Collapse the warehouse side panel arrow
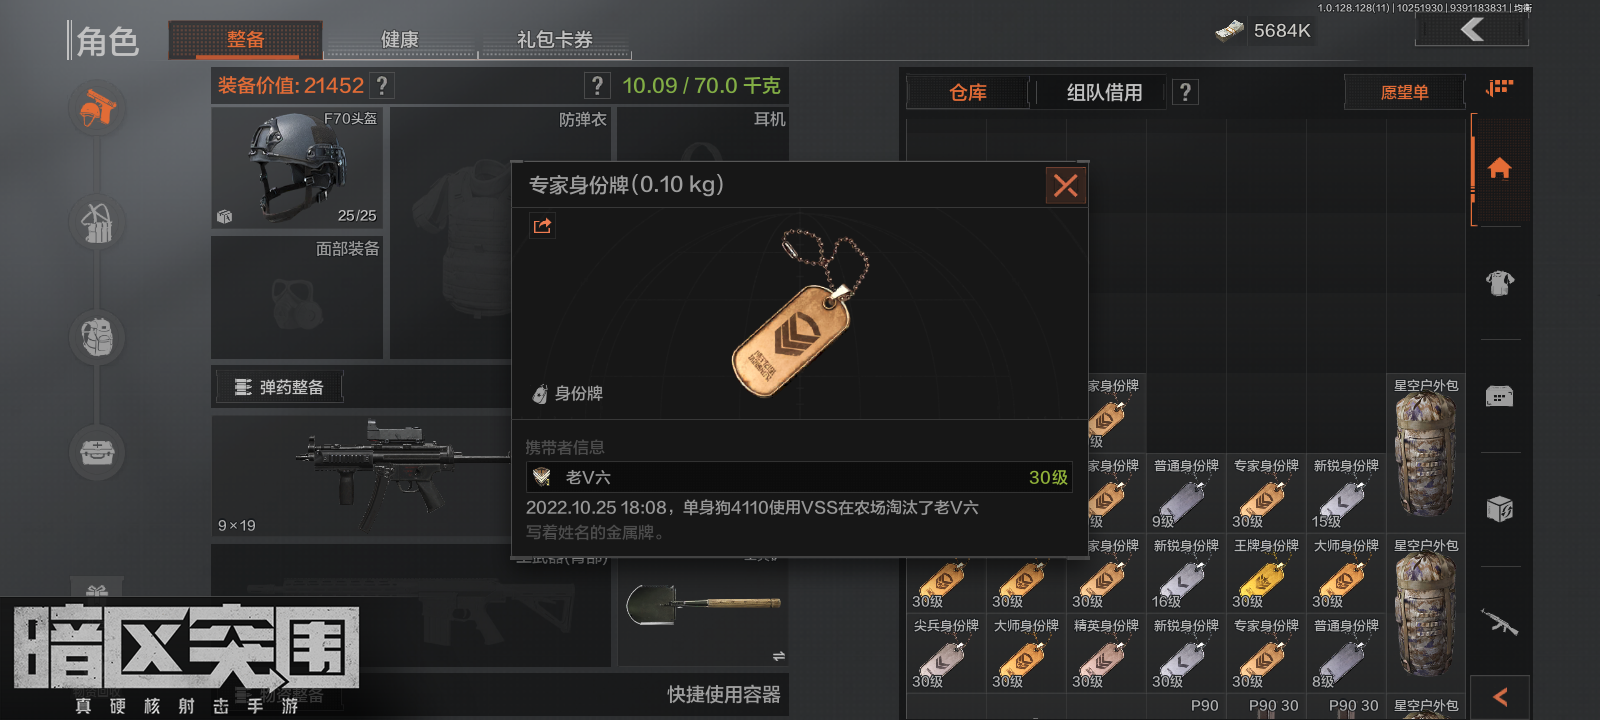 click(1500, 697)
